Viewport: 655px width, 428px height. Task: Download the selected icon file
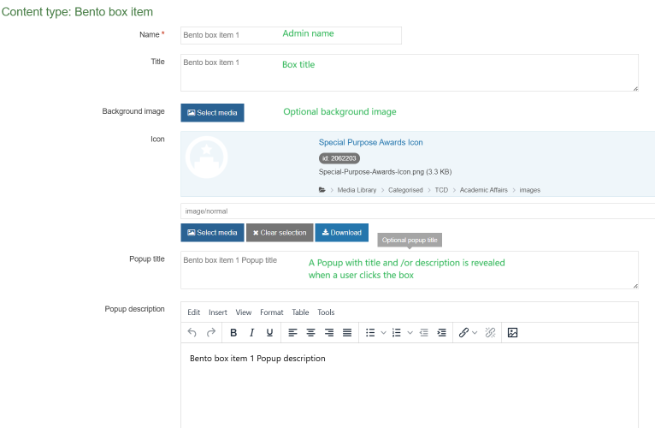tap(342, 233)
